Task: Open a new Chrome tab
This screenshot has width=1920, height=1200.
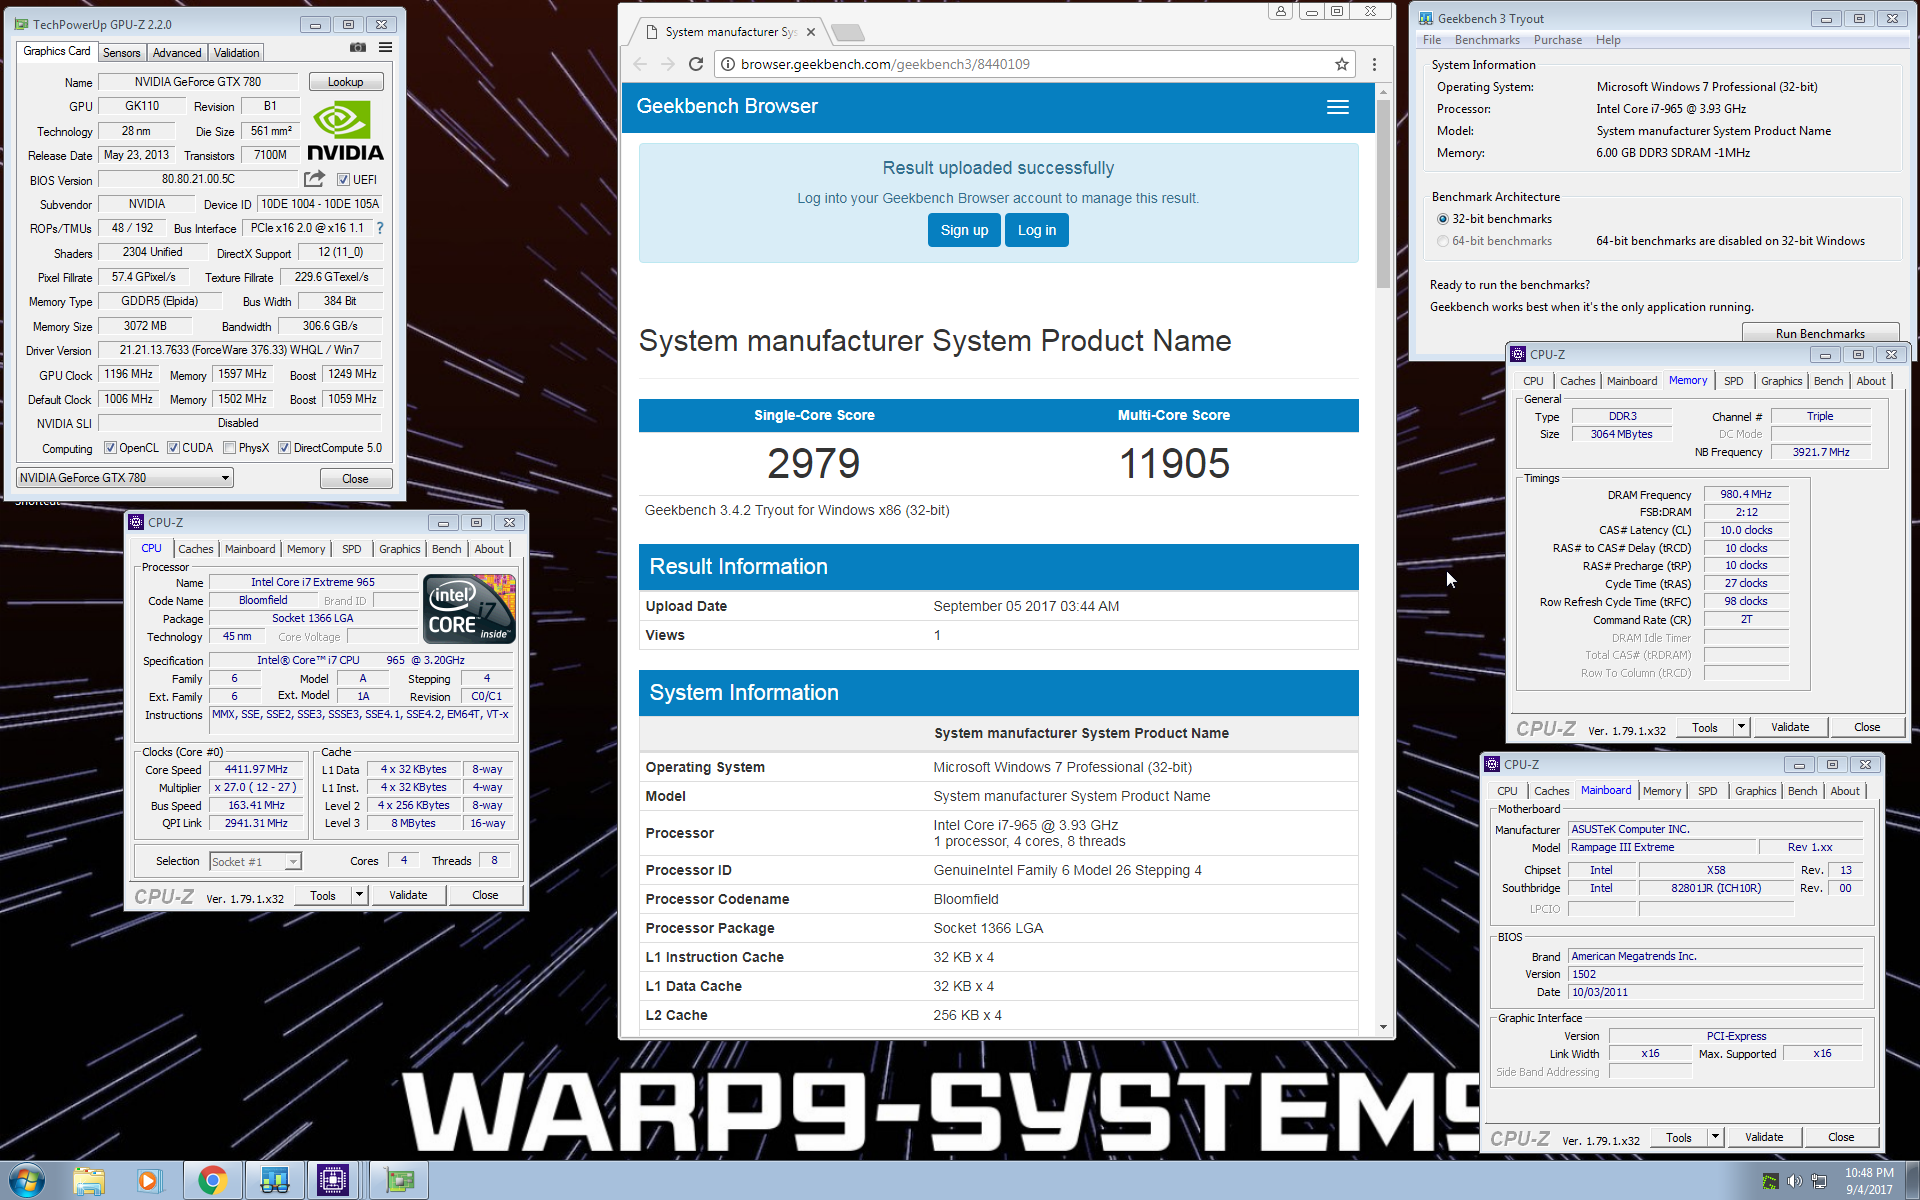Action: pyautogui.click(x=848, y=33)
